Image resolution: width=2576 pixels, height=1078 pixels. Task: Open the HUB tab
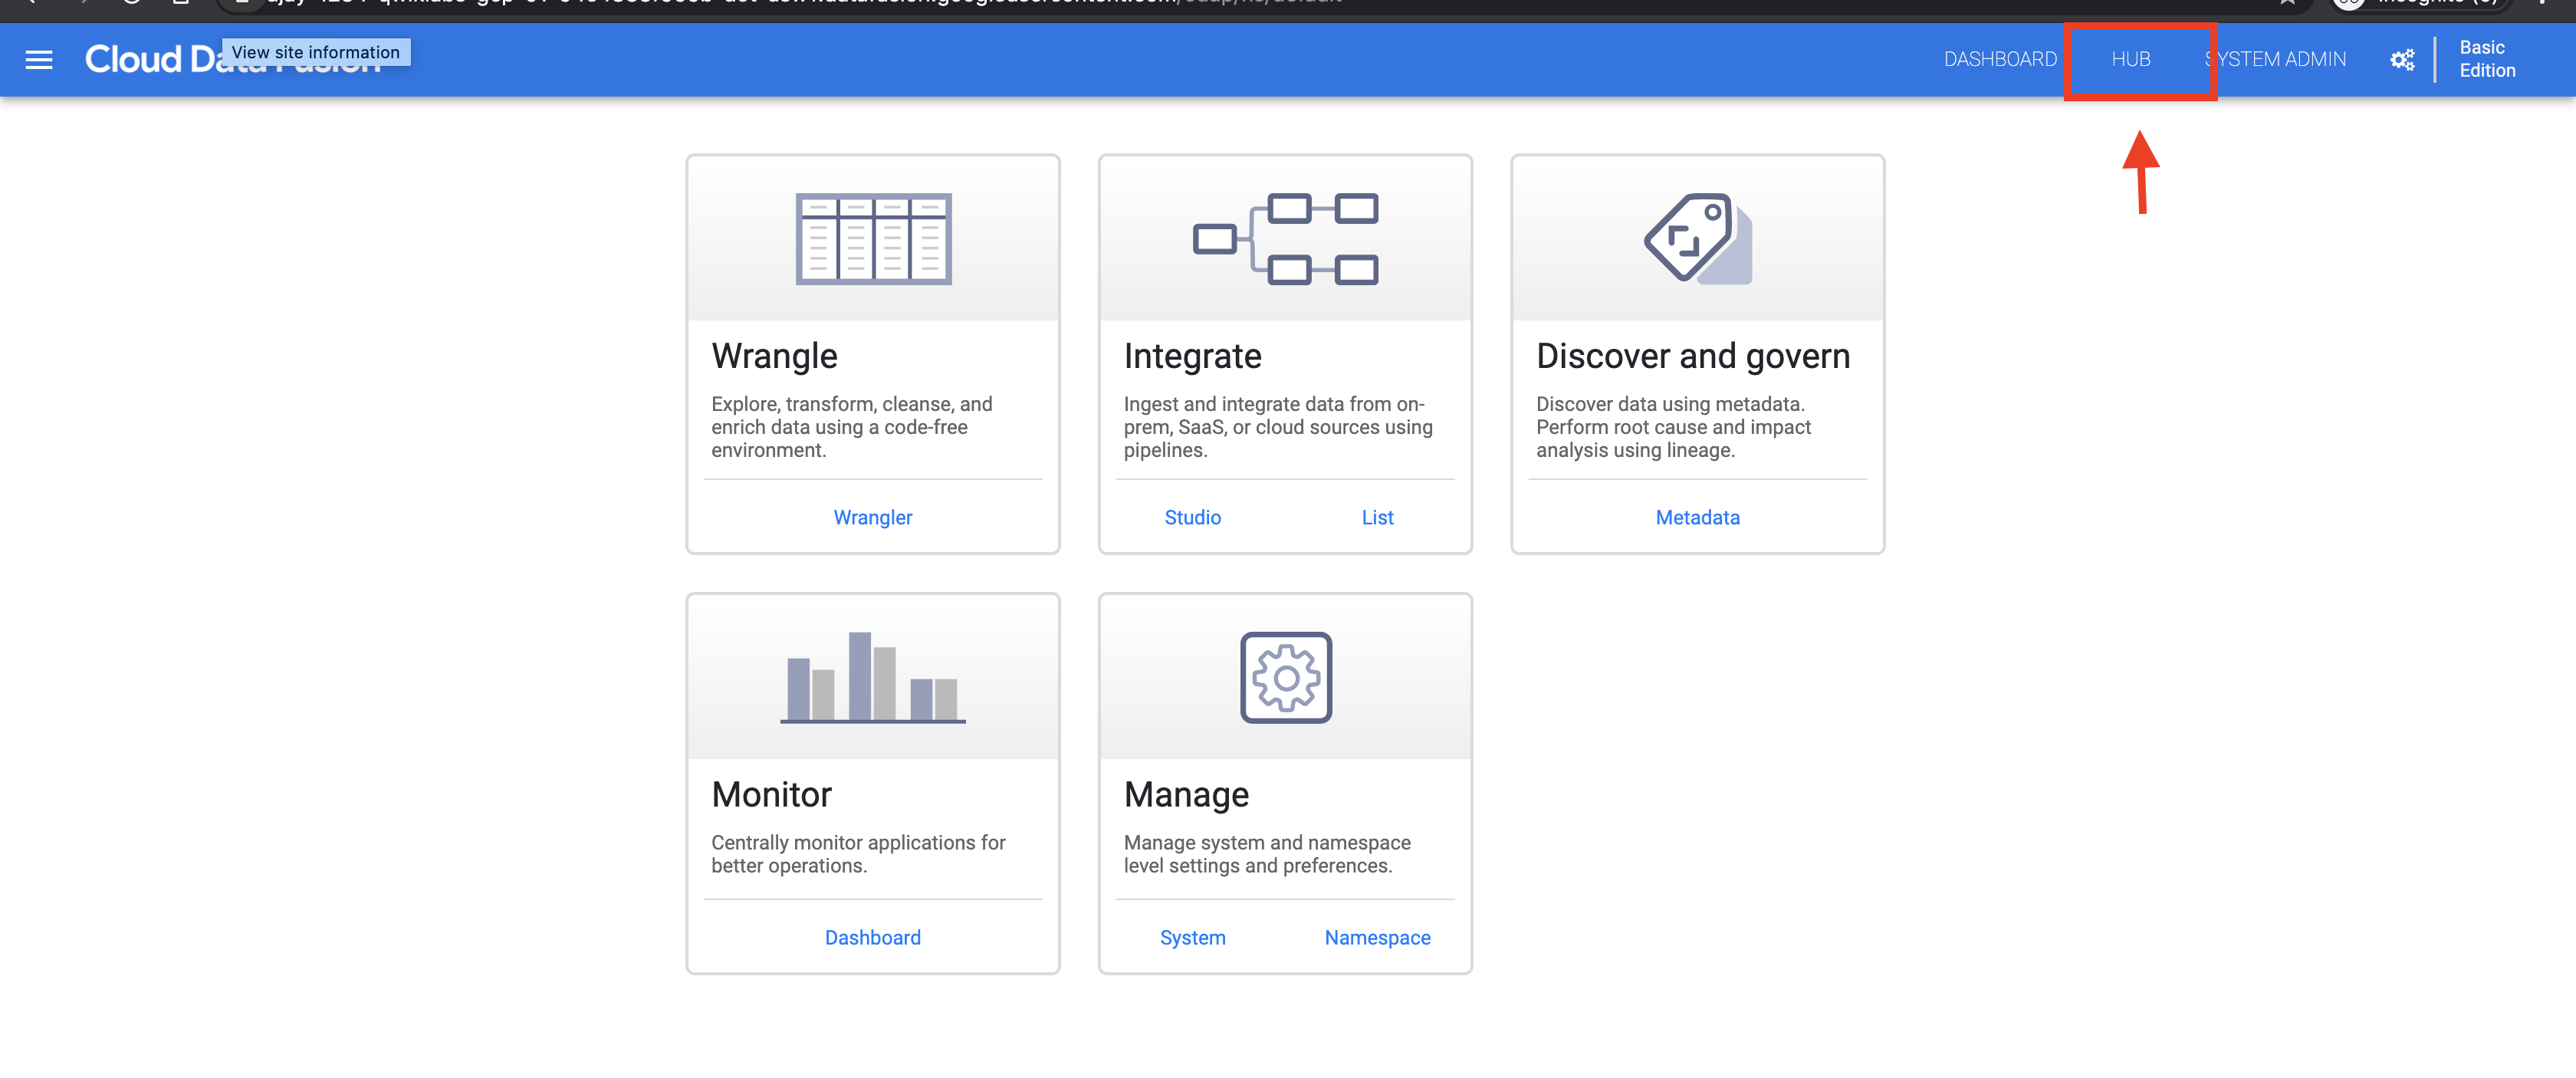[2131, 59]
